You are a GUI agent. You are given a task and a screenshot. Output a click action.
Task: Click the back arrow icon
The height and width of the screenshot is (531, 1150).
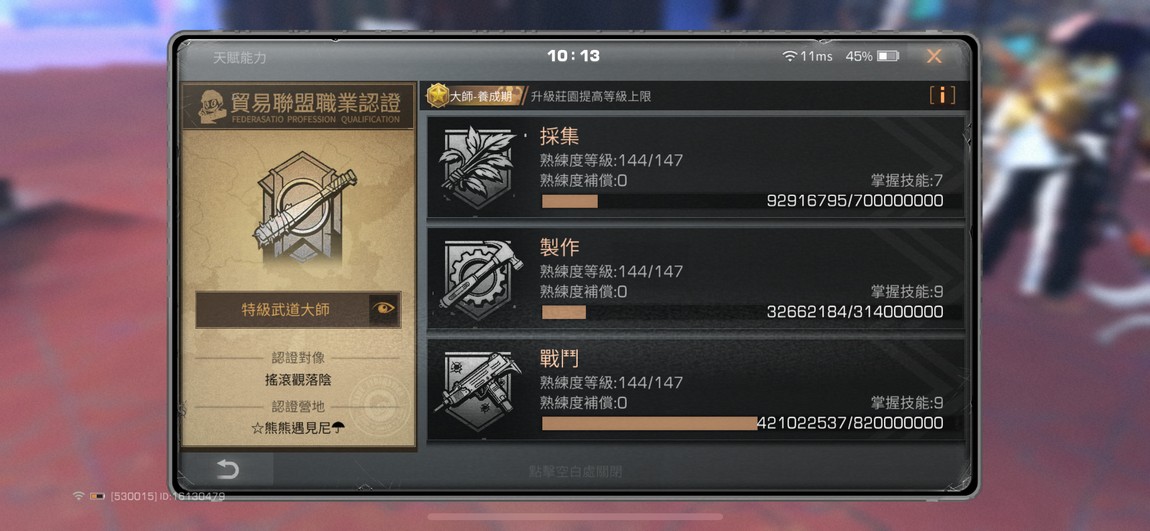[227, 470]
